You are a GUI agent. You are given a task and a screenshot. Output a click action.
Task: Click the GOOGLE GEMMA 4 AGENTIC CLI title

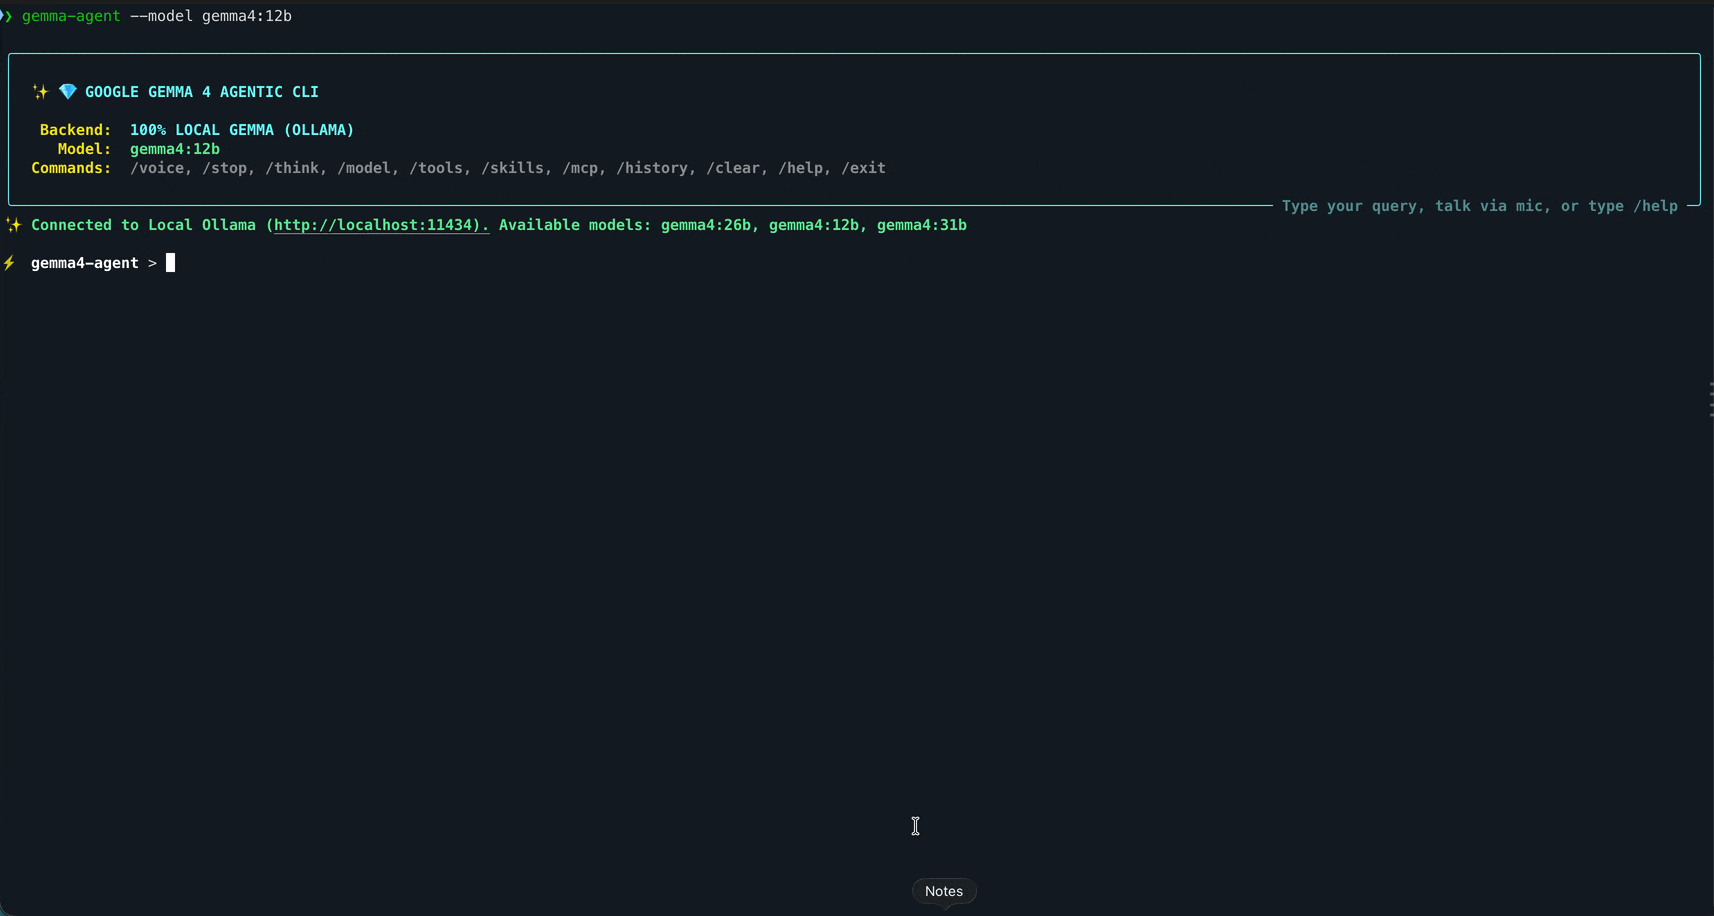click(202, 92)
